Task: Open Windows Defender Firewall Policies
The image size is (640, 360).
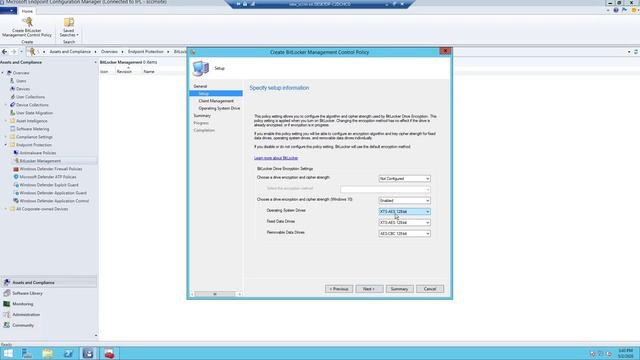Action: 51,169
